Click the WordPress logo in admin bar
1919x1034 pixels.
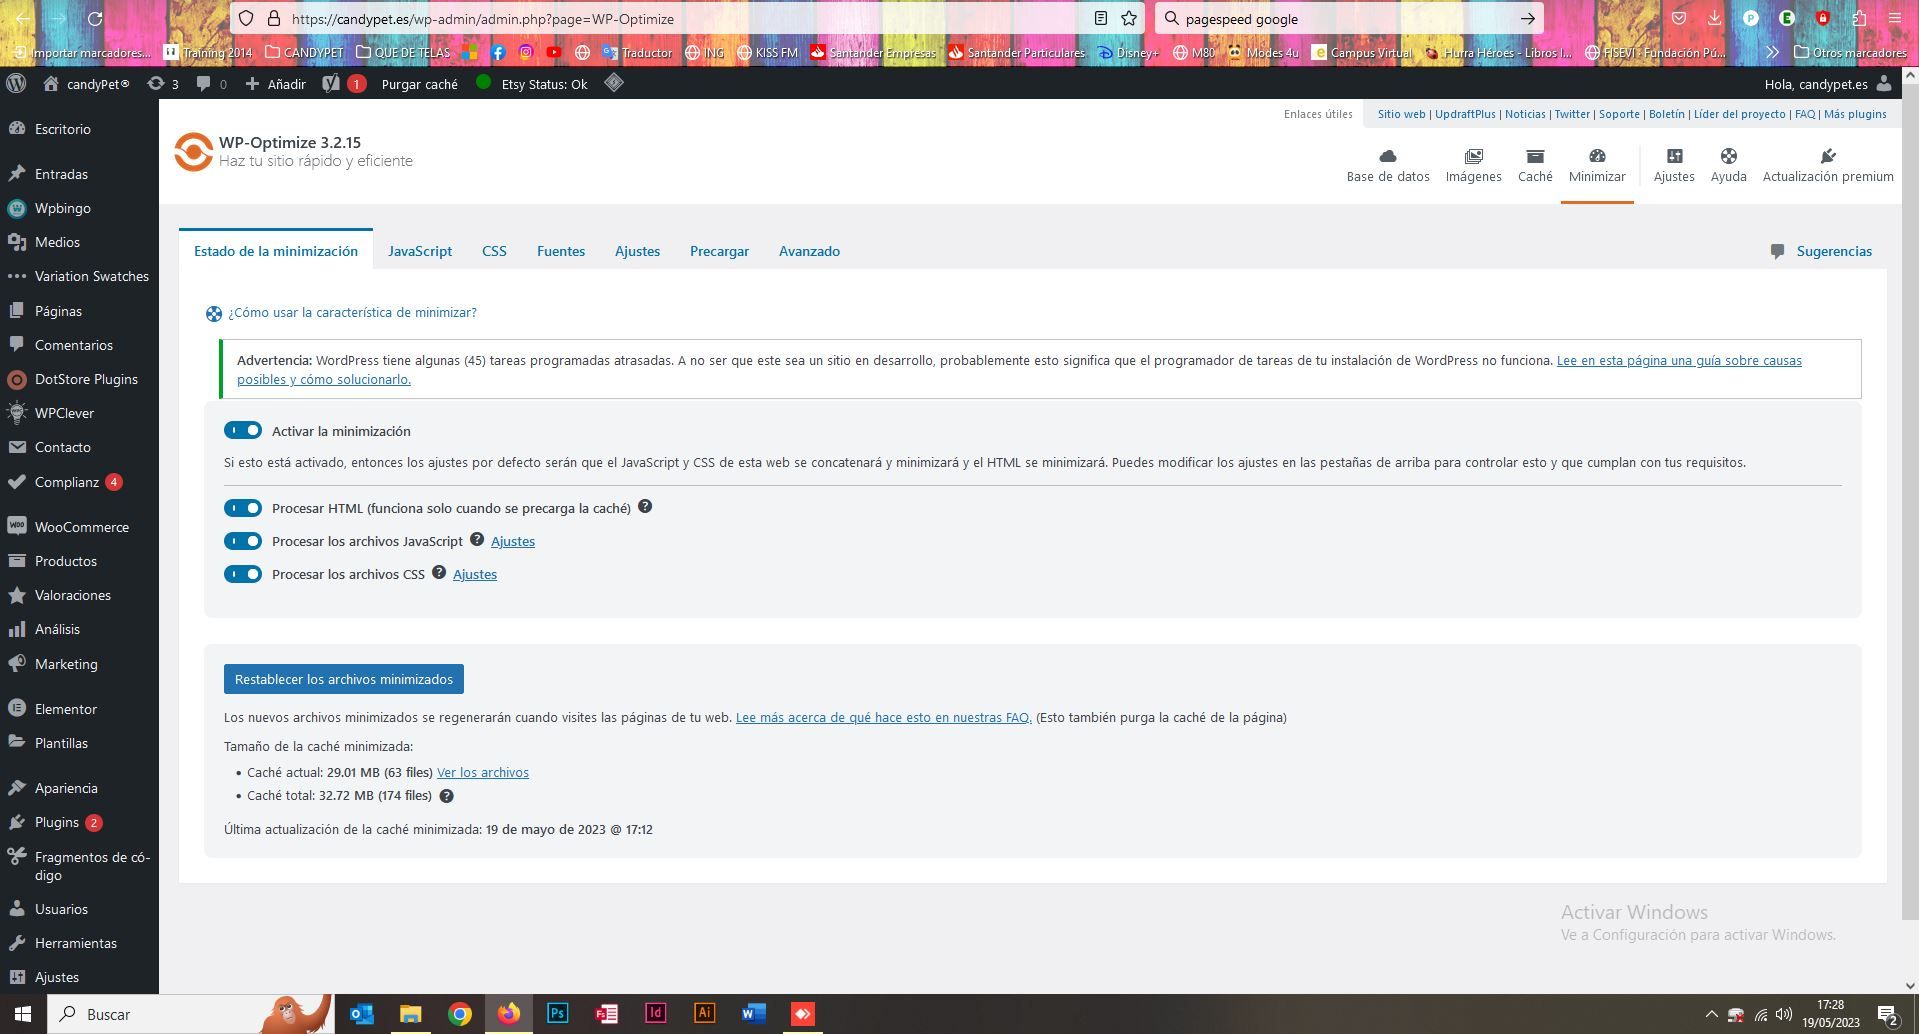16,84
